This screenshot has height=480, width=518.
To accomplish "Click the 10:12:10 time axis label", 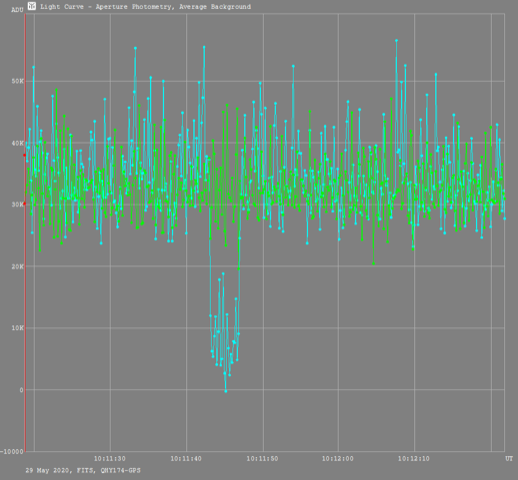I will pos(414,459).
